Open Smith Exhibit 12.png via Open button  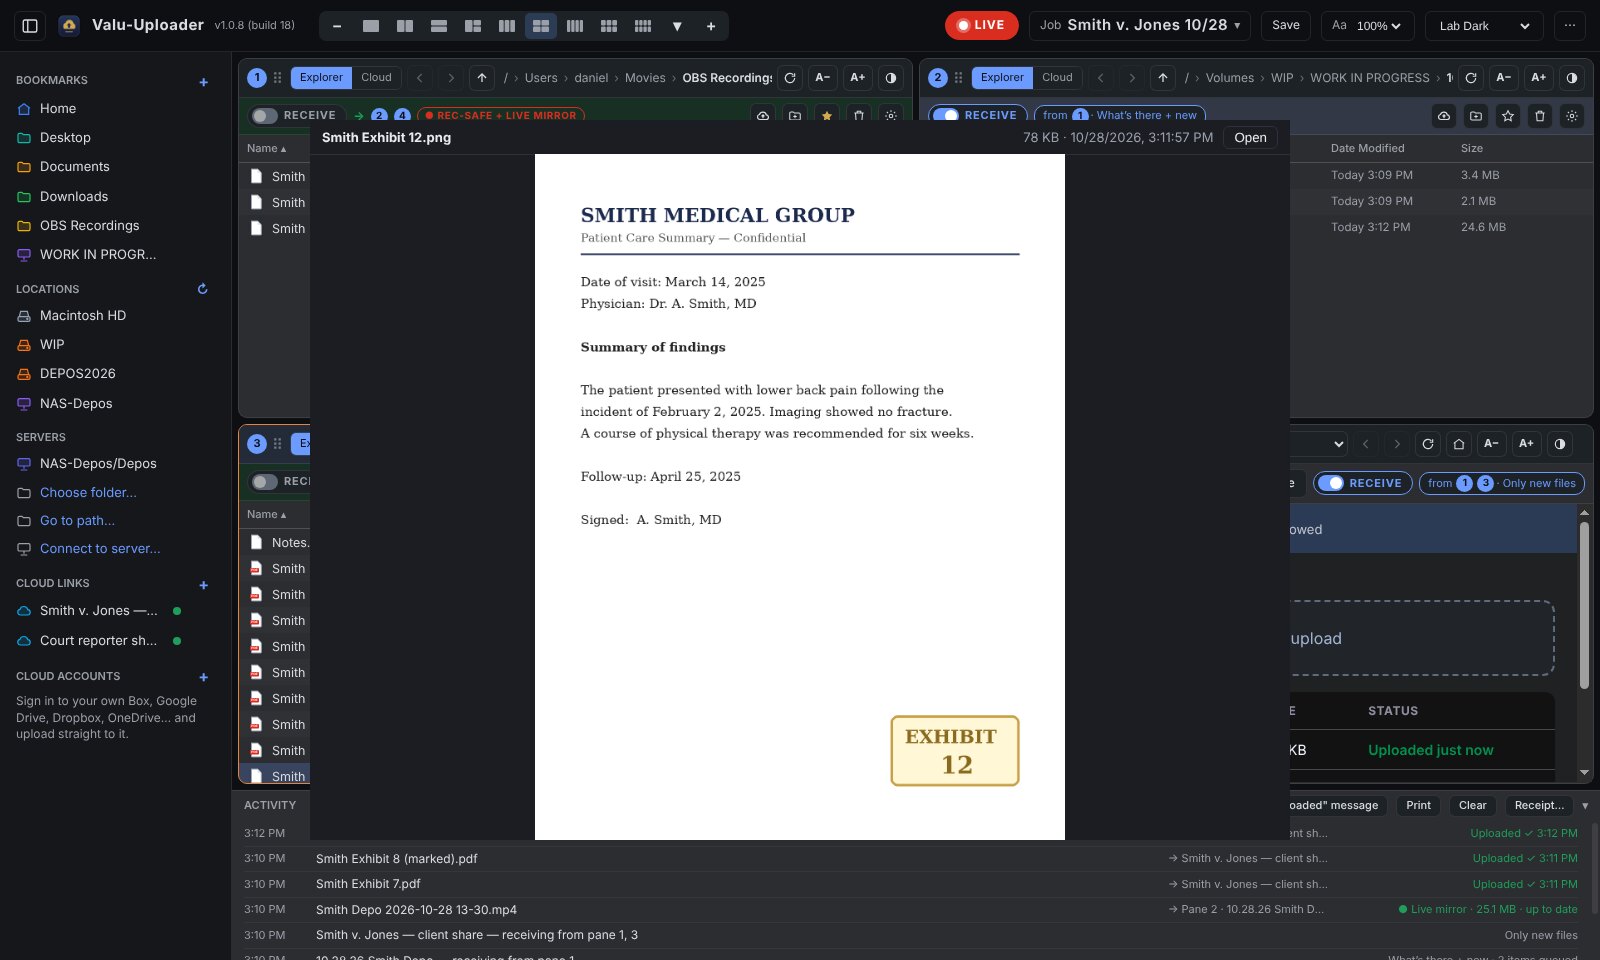1250,138
